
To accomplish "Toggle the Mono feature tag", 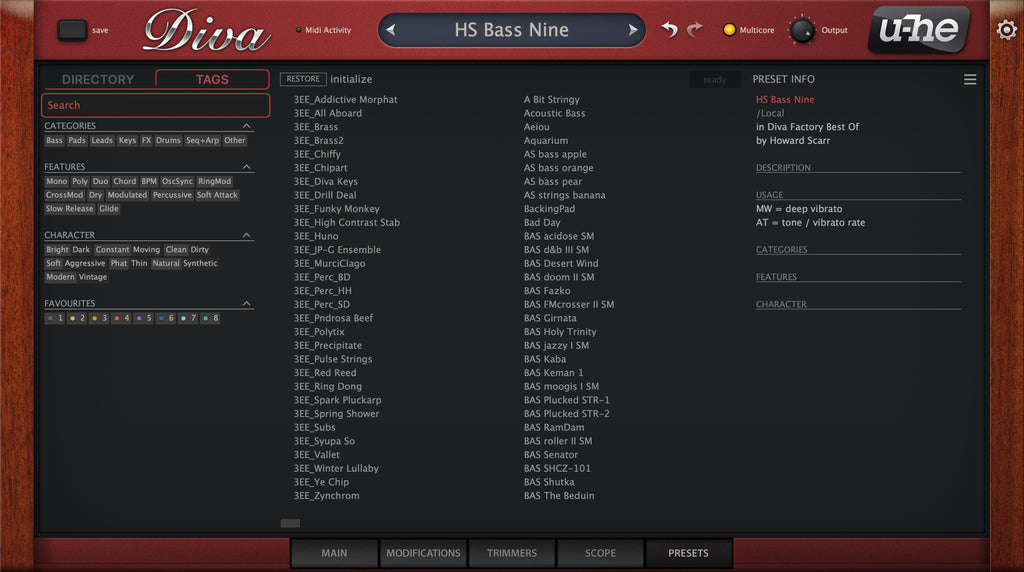I will coord(56,182).
